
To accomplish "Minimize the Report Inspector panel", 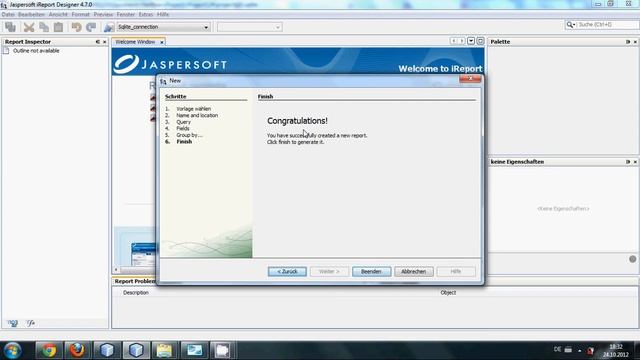I will (98, 42).
